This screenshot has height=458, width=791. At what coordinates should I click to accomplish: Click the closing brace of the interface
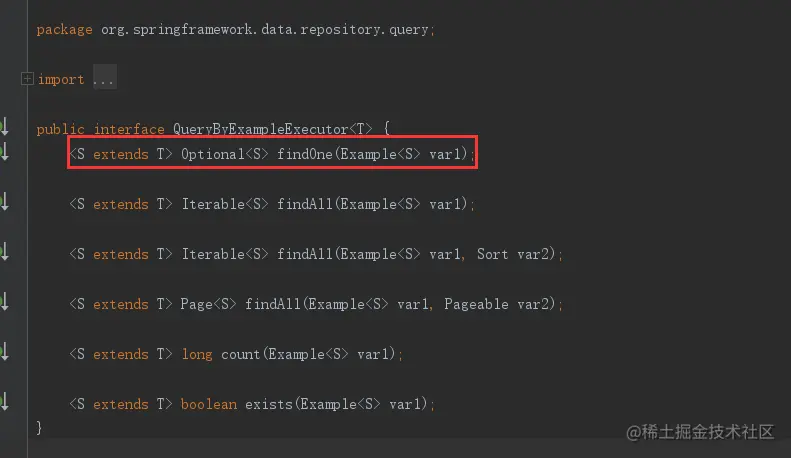(39, 427)
